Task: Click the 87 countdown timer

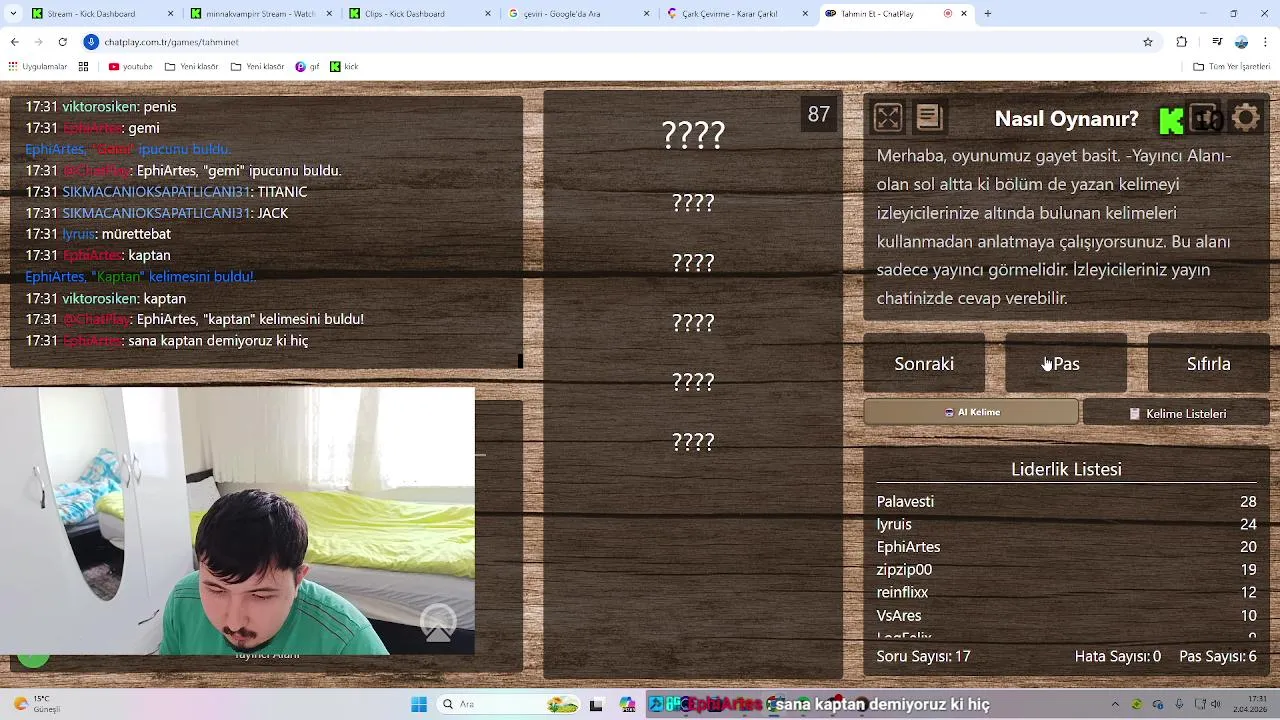Action: tap(819, 115)
